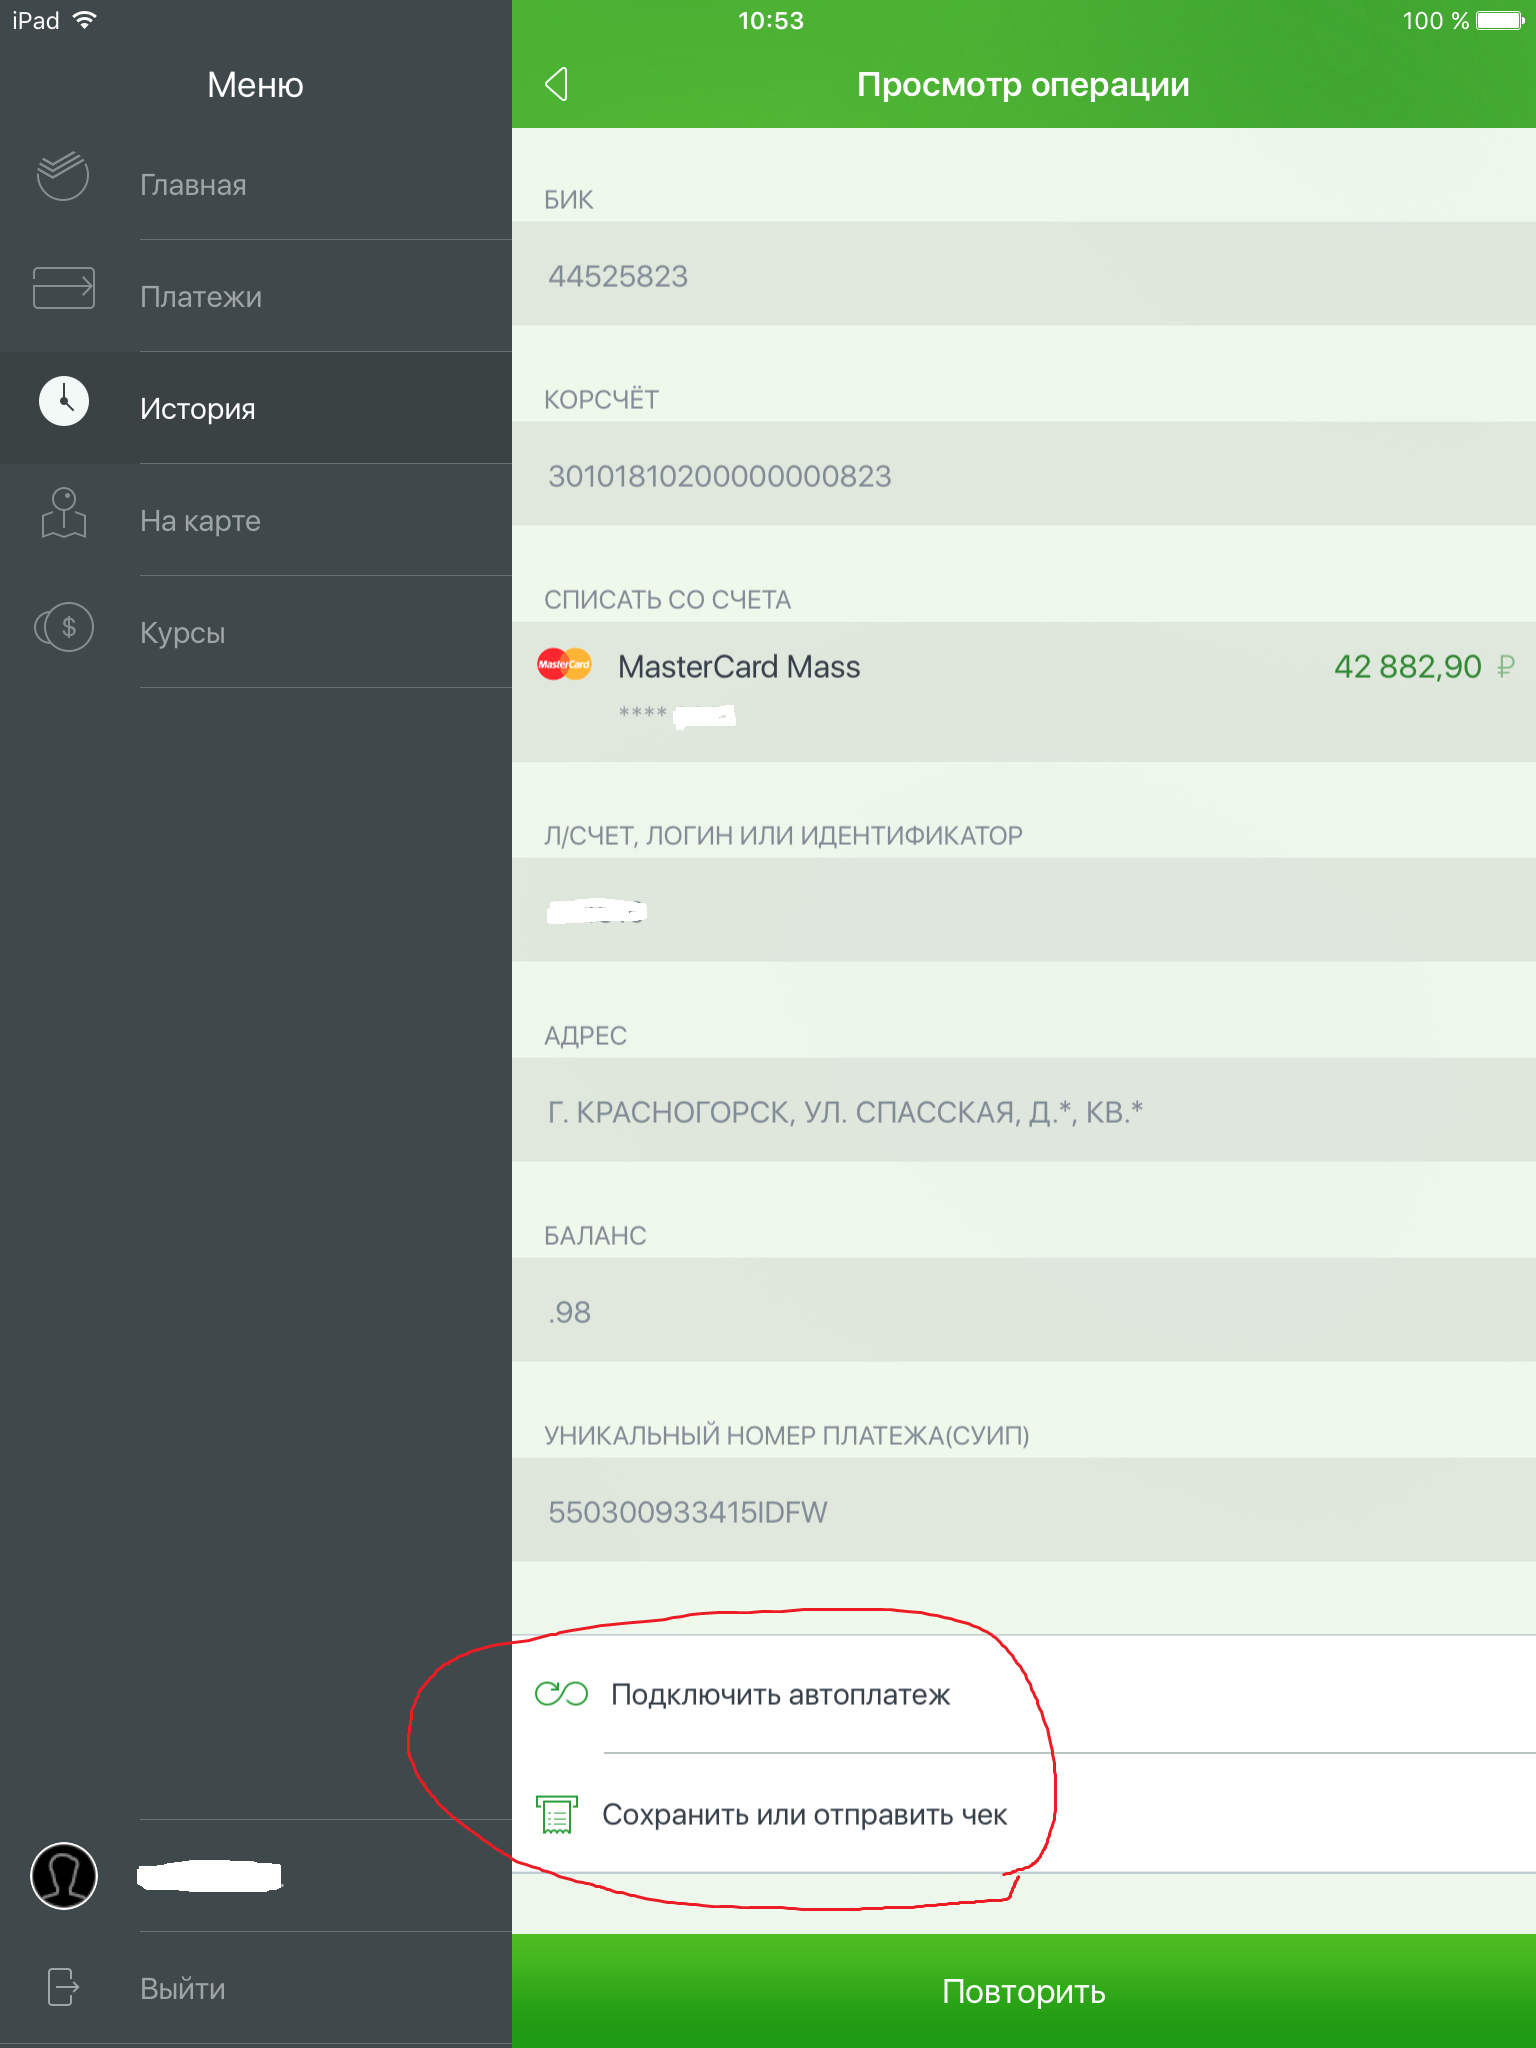1536x2048 pixels.
Task: Tap the Wi-Fi status icon
Action: 85,20
